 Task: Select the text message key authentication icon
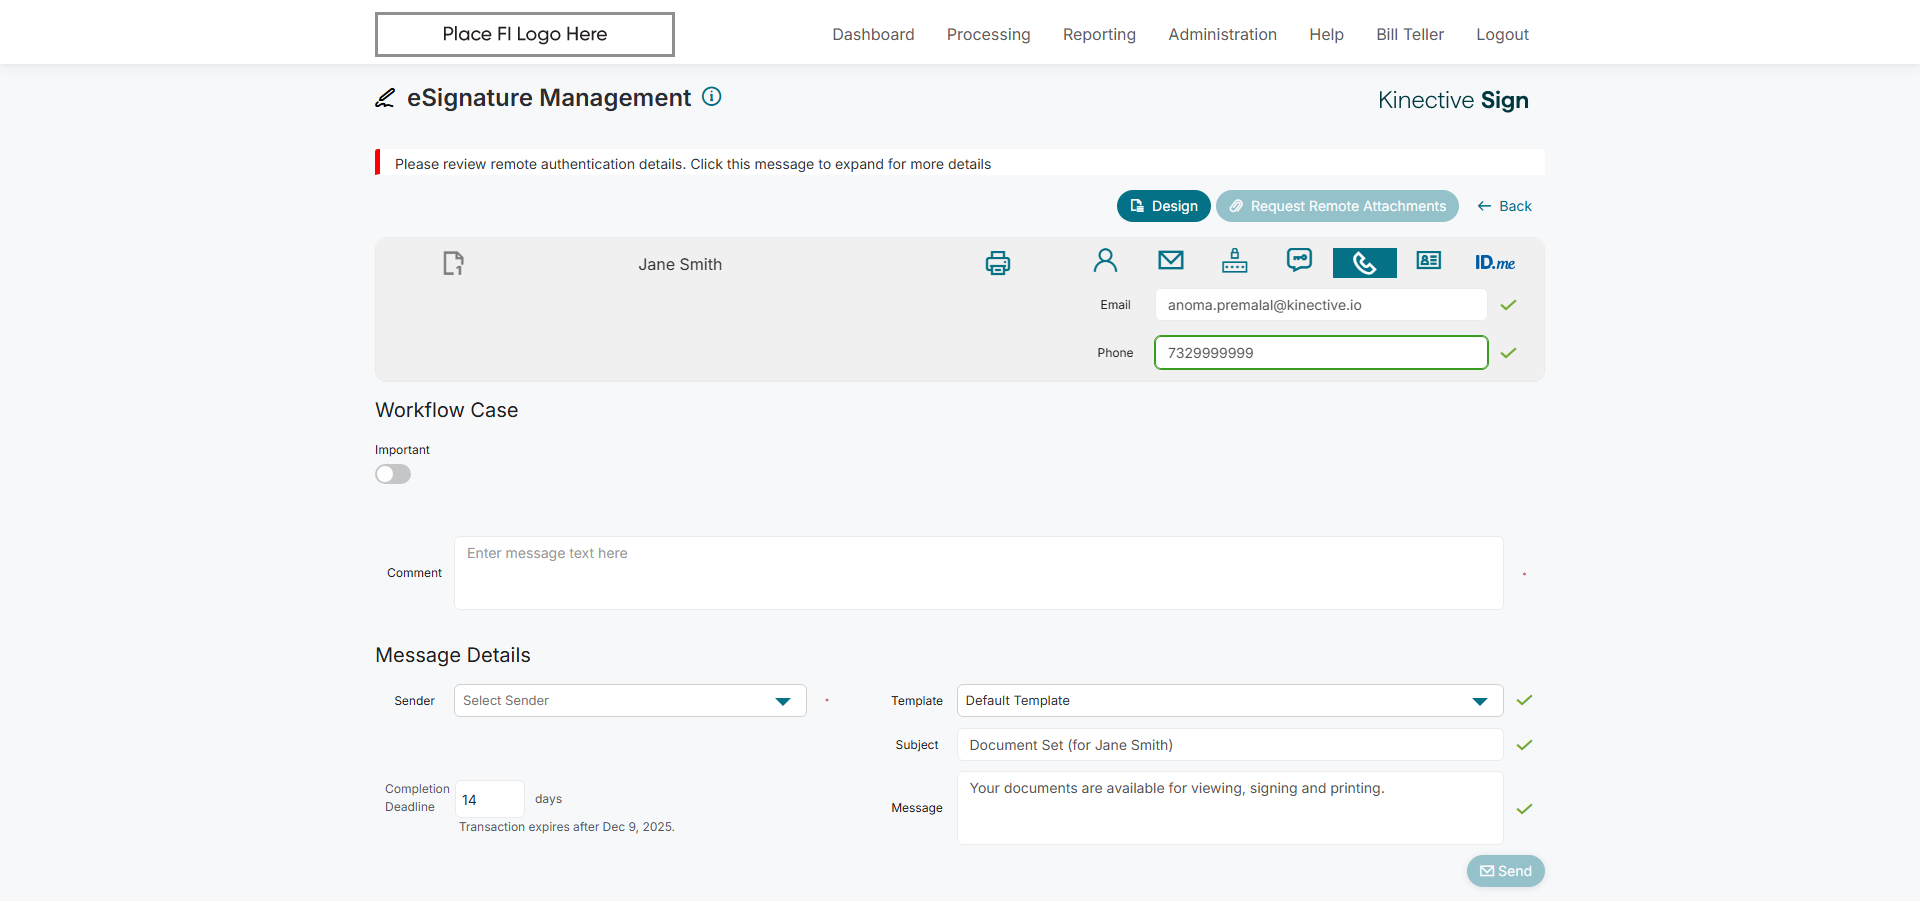pos(1299,261)
